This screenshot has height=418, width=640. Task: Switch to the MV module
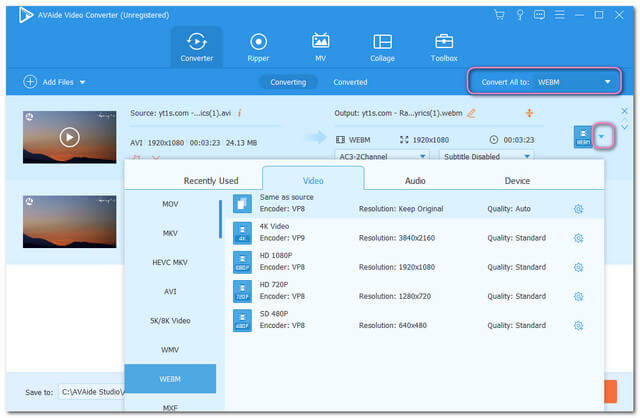(x=320, y=47)
